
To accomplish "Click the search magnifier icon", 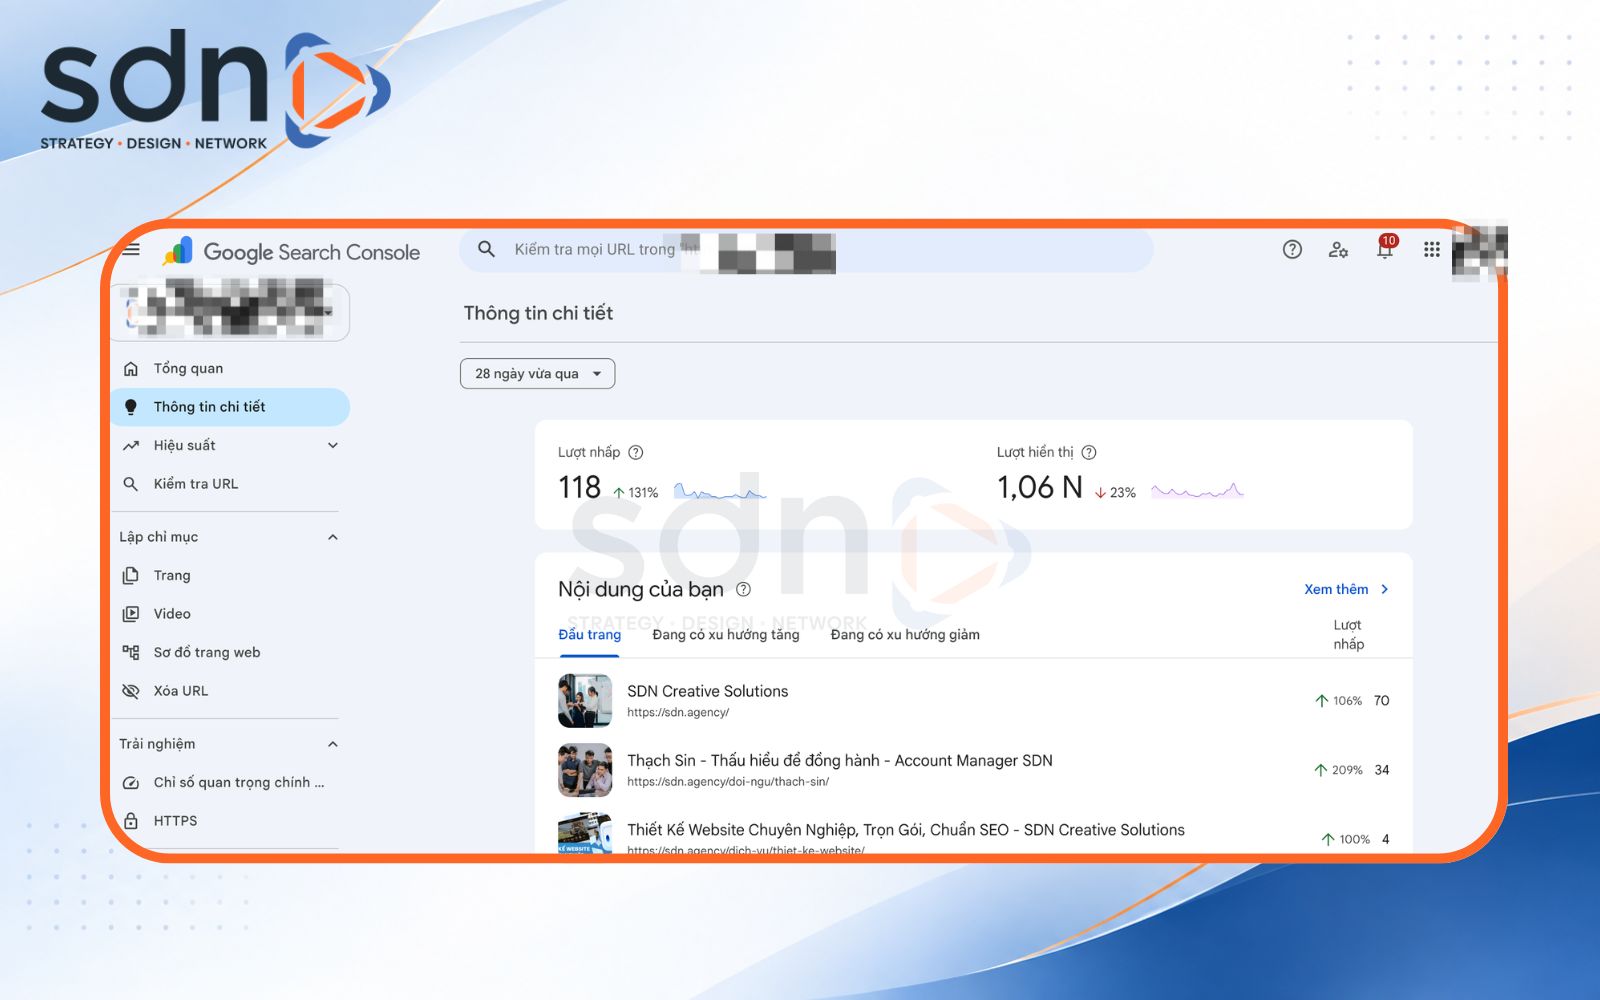I will click(x=486, y=249).
